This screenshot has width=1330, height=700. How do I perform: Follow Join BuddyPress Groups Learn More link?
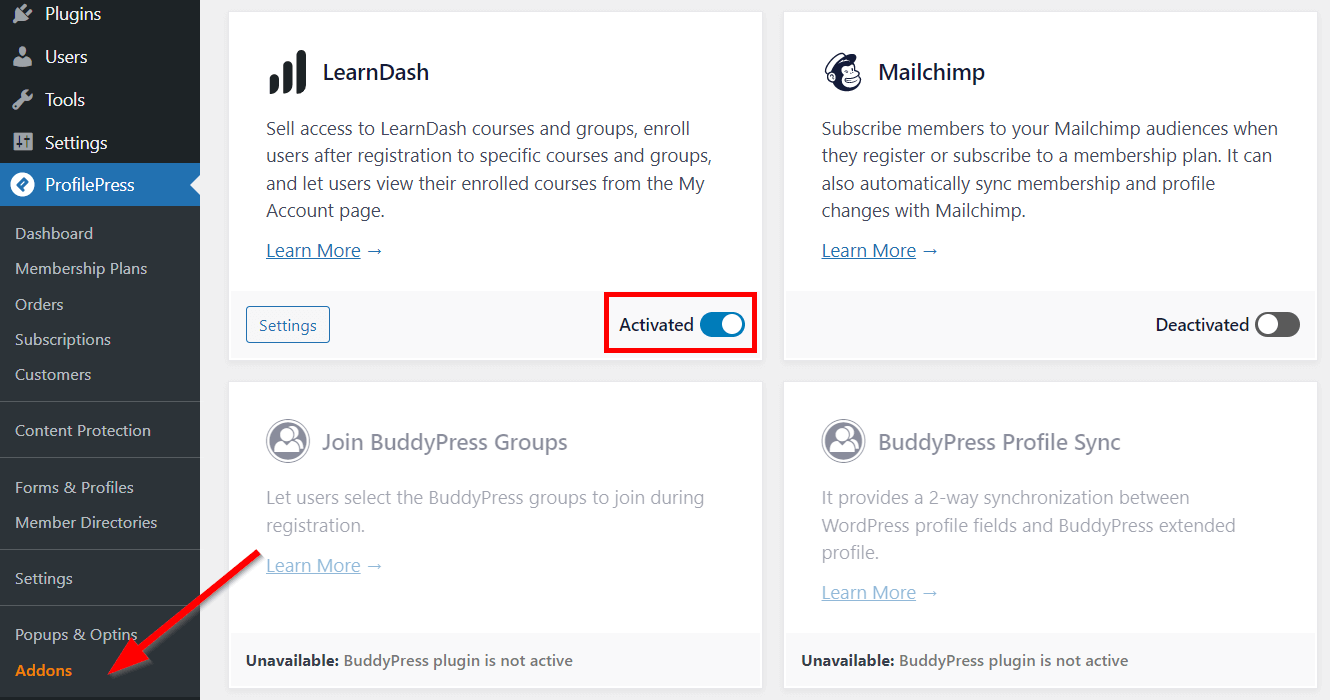point(313,565)
